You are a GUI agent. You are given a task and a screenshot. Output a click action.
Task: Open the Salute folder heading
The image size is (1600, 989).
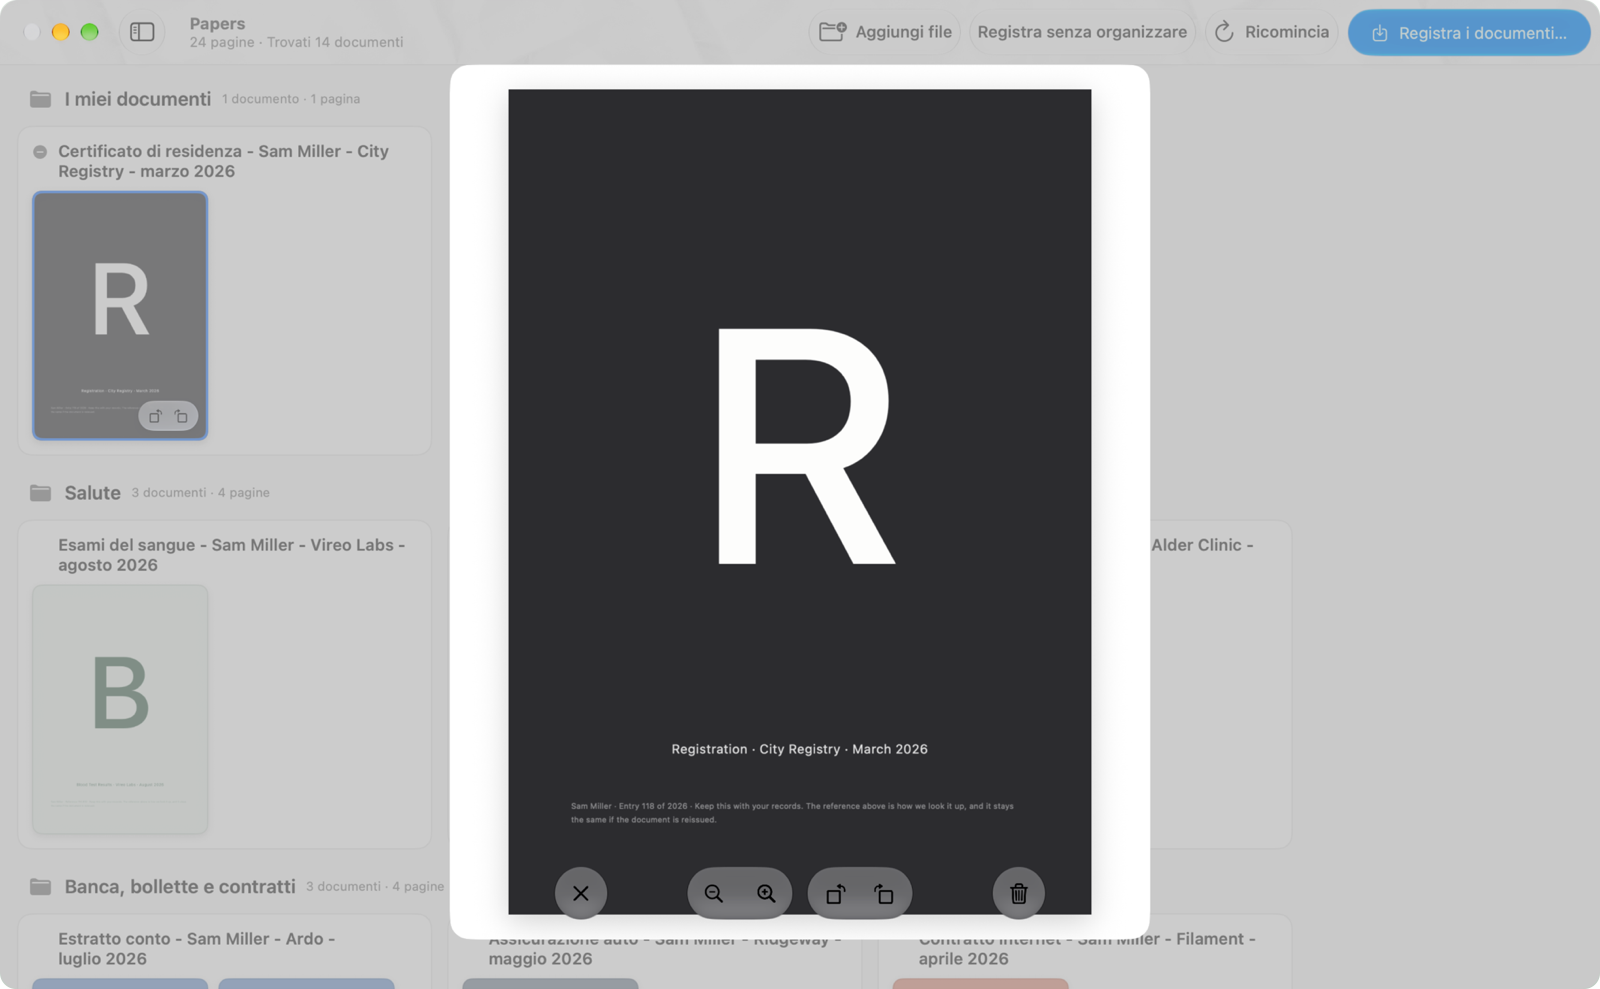pyautogui.click(x=93, y=493)
